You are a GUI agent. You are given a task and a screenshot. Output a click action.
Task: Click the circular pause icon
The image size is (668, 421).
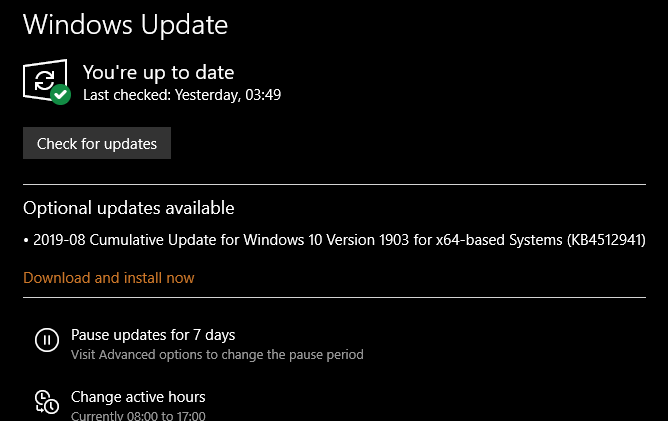[46, 340]
